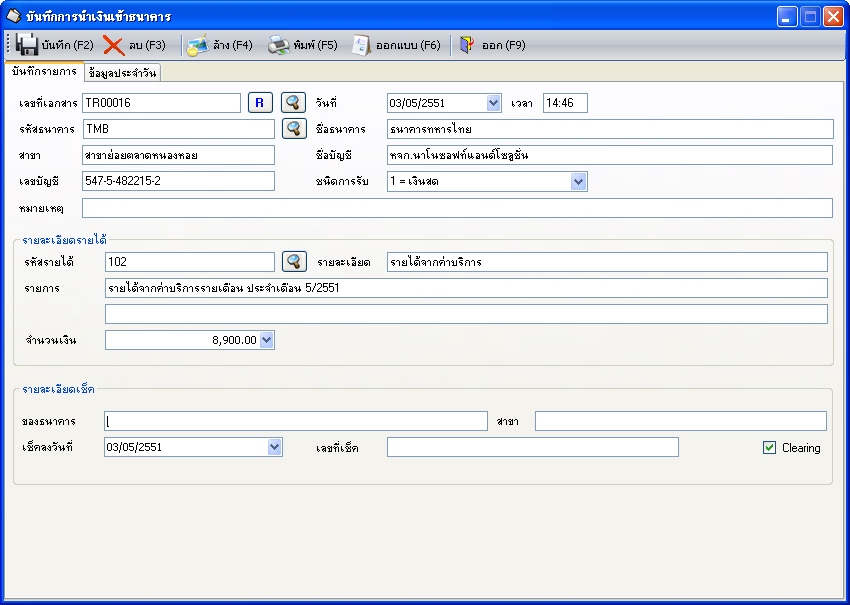The image size is (850, 605).
Task: Open the ออกแบบ (F6) design tool
Action: (396, 45)
